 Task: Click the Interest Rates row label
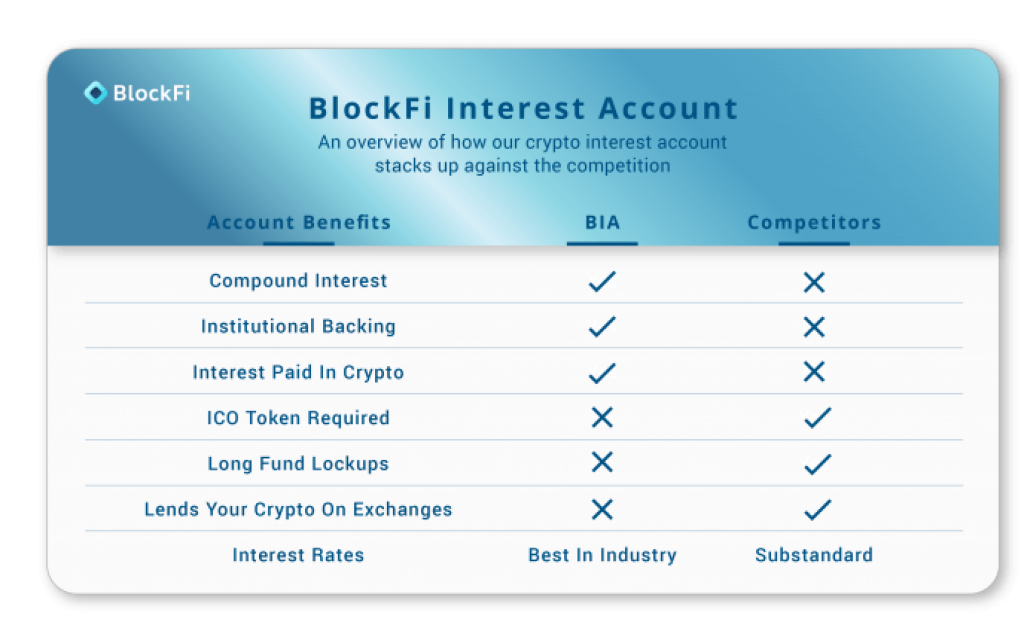click(x=298, y=554)
